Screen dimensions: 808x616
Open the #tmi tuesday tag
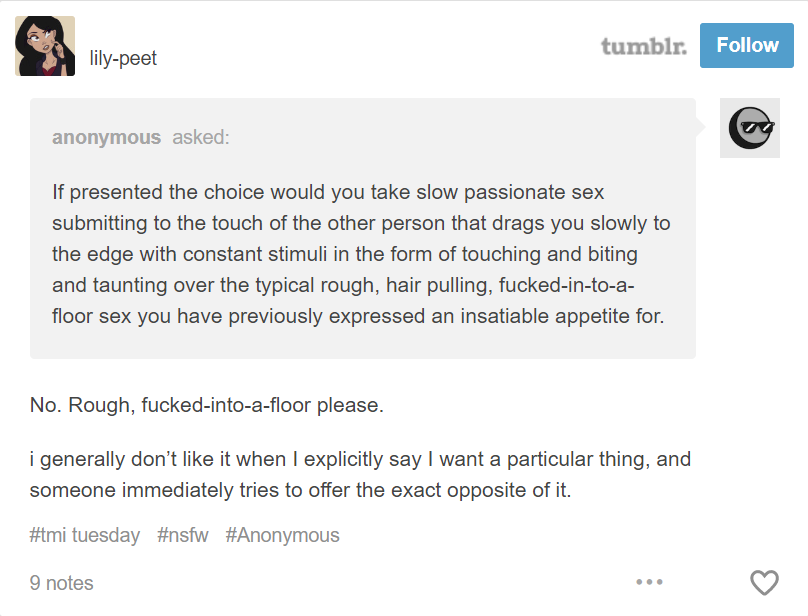click(x=85, y=535)
